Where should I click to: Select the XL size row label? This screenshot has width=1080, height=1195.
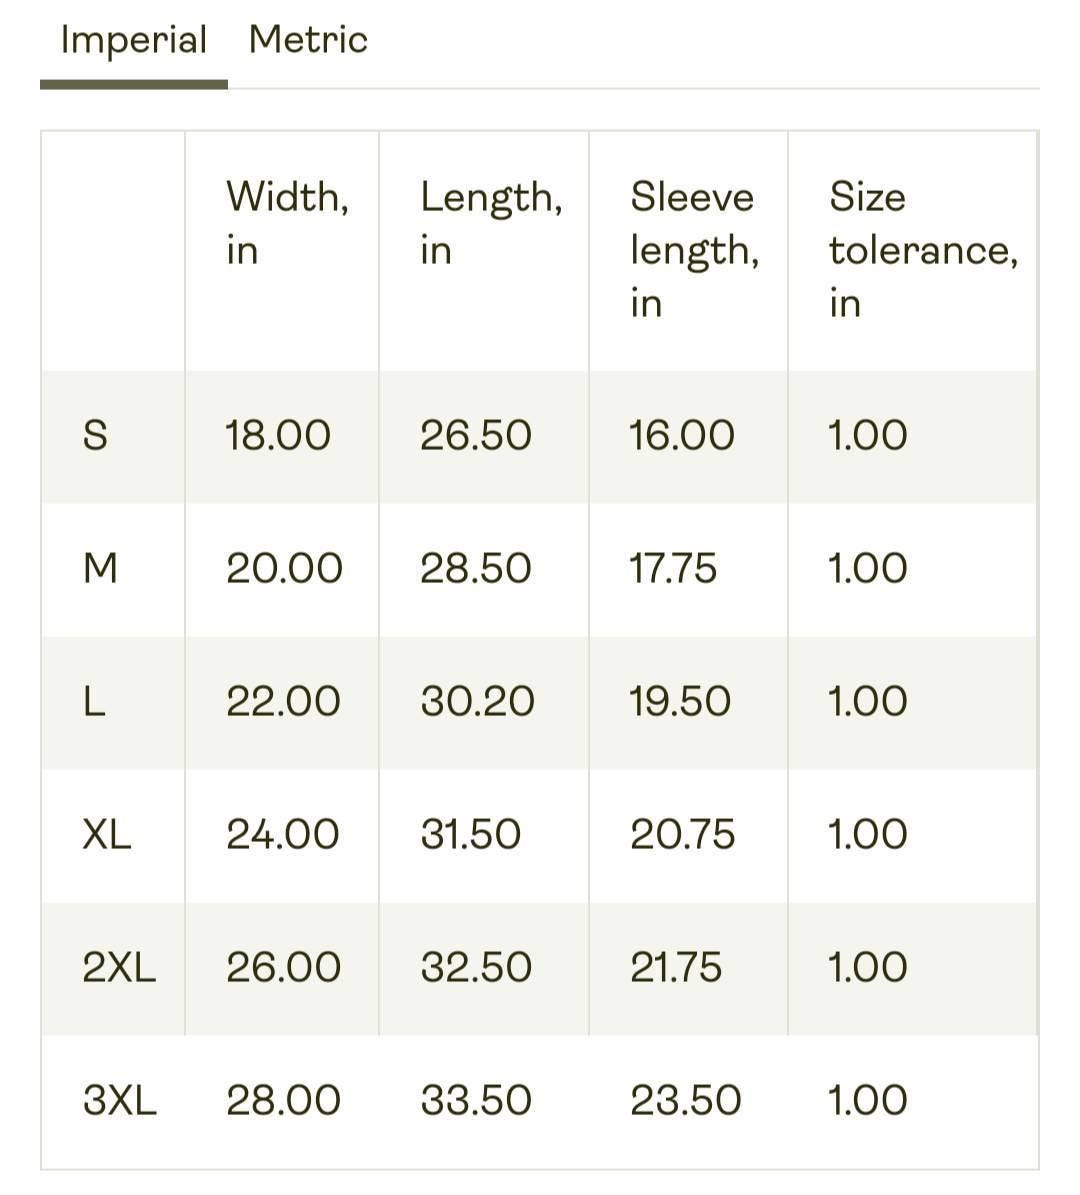tap(107, 834)
